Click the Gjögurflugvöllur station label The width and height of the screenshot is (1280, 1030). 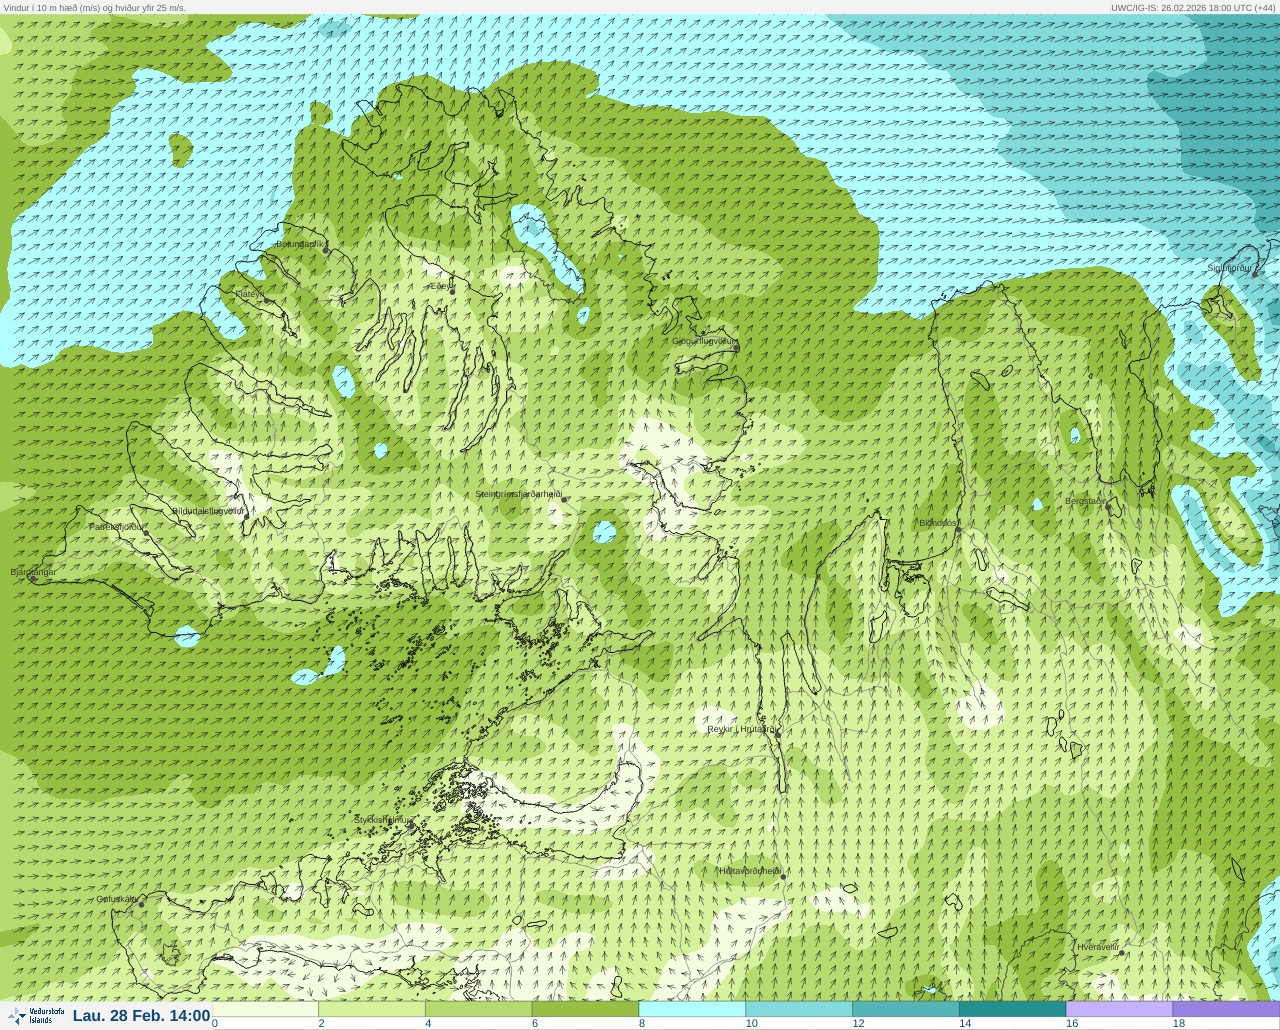tap(703, 341)
